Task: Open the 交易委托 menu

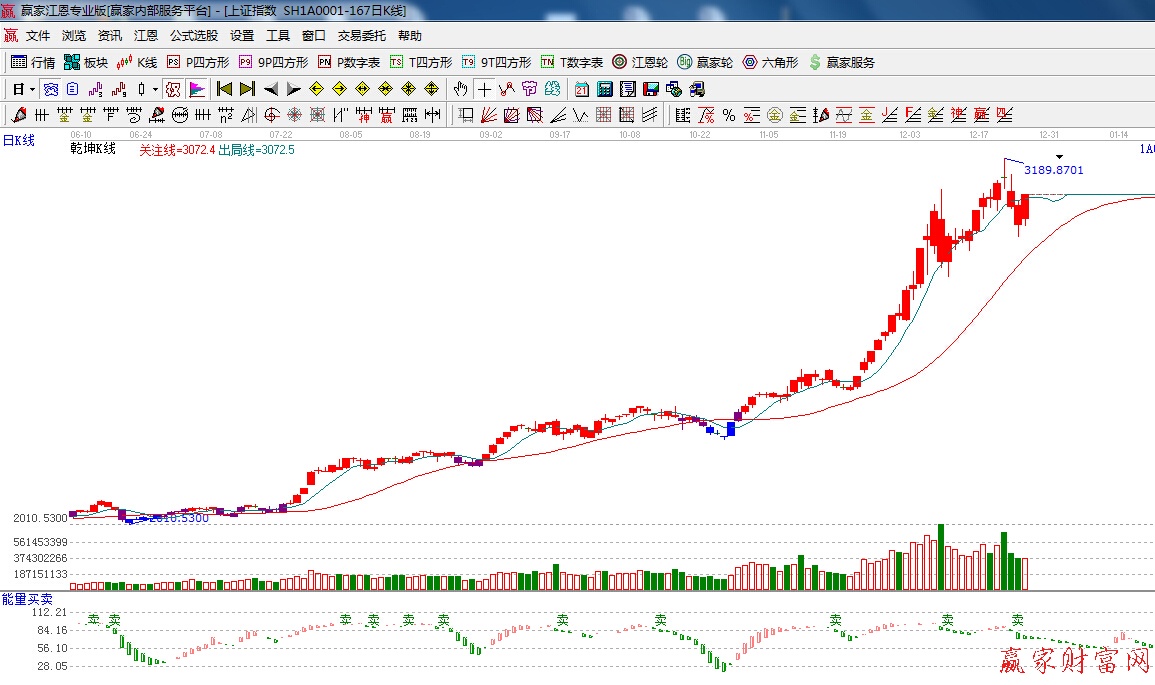Action: pos(361,36)
